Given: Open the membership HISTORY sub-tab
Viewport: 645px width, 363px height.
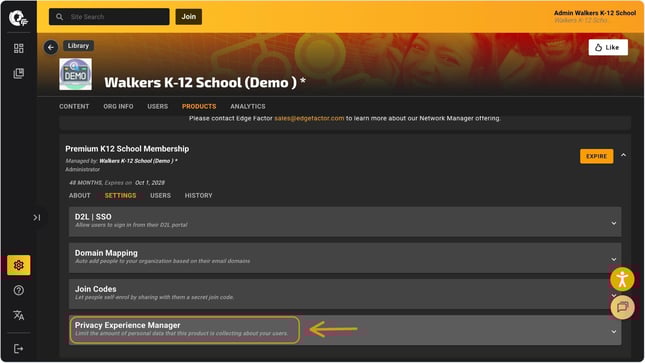Looking at the screenshot, I should 198,195.
